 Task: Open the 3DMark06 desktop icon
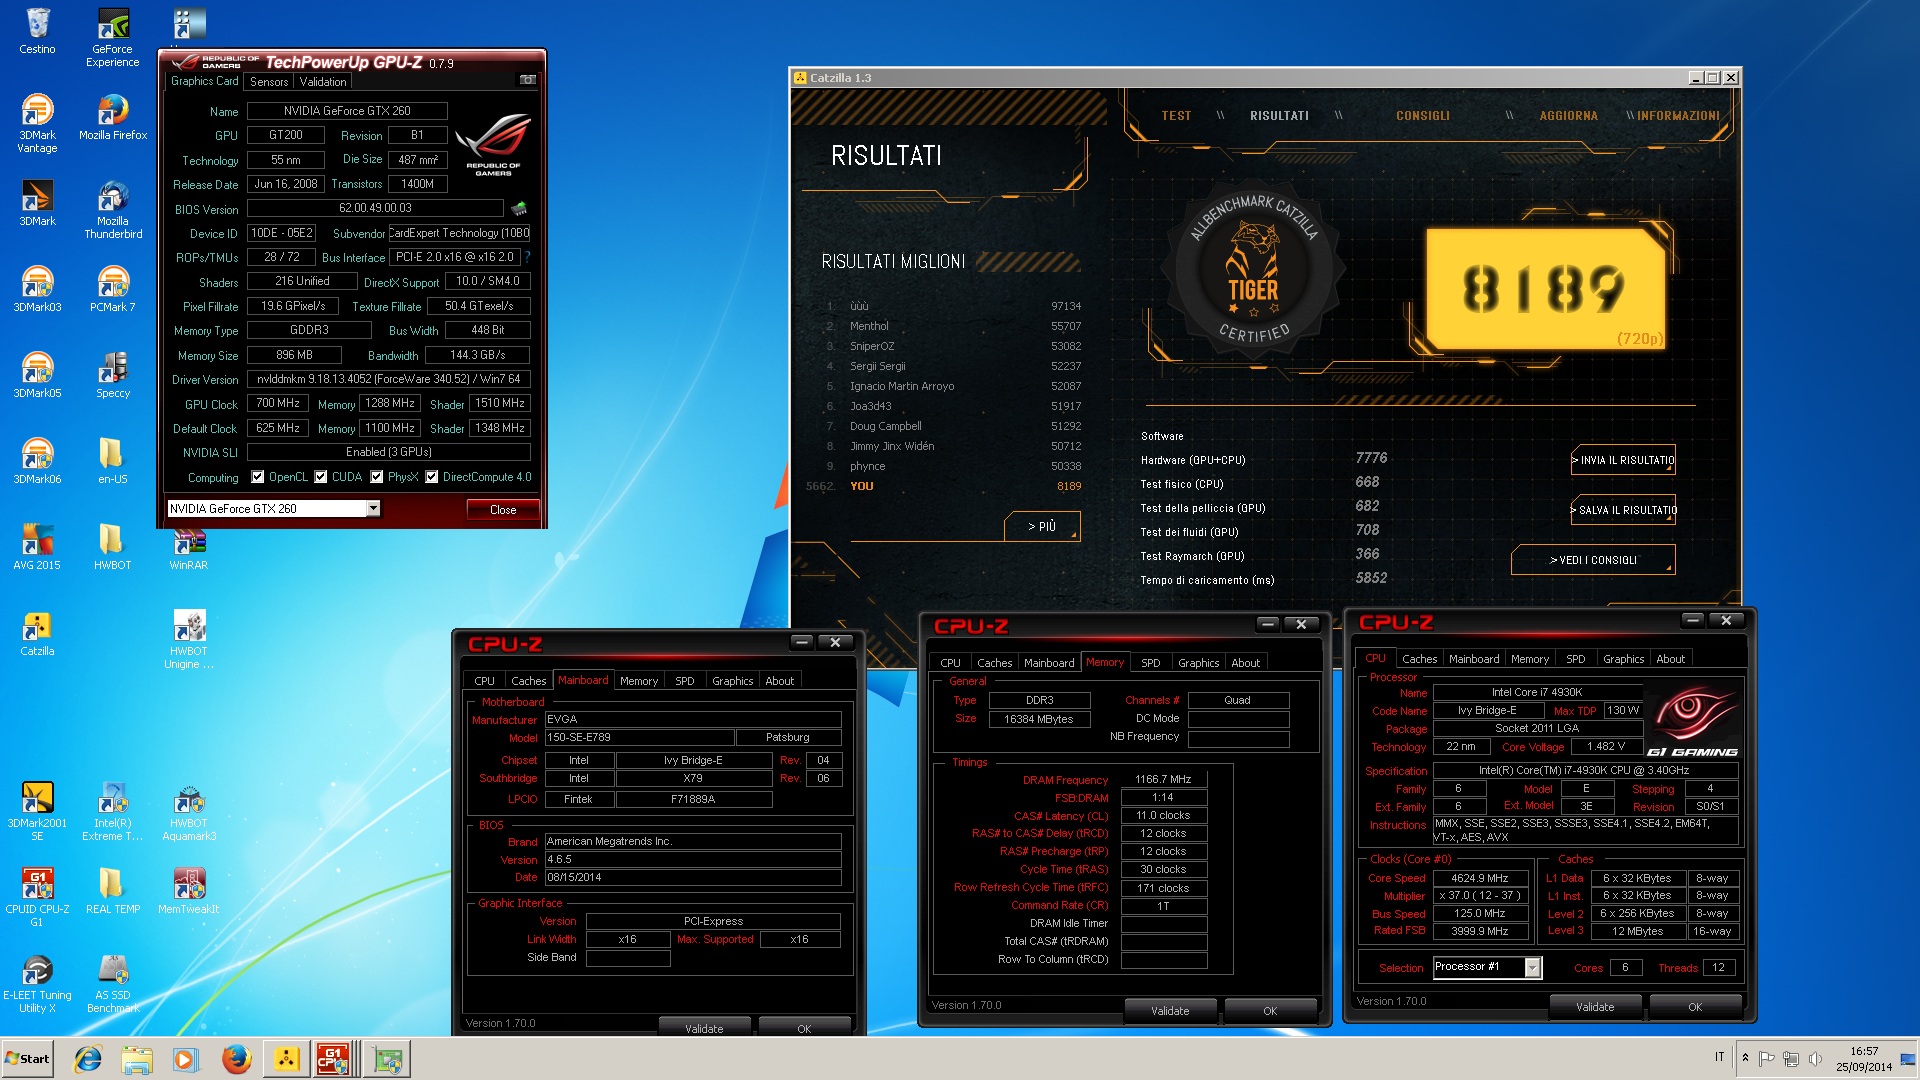pyautogui.click(x=37, y=461)
